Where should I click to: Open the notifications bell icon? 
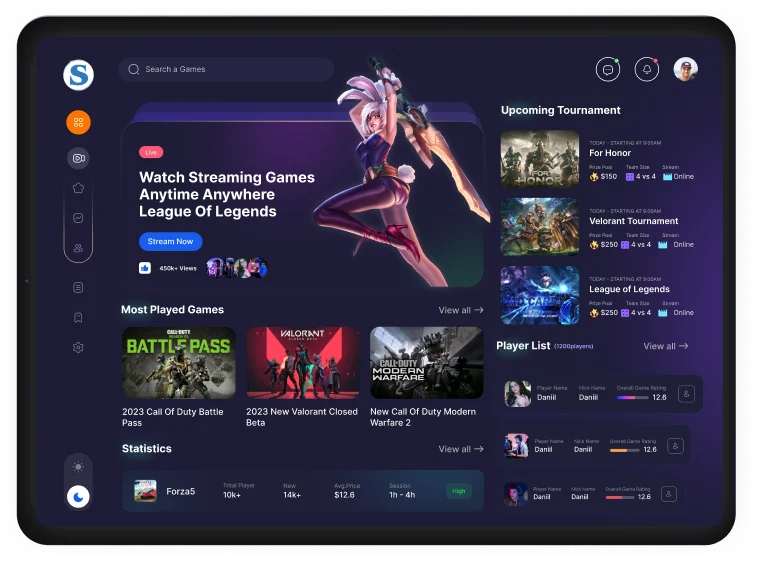(x=647, y=70)
